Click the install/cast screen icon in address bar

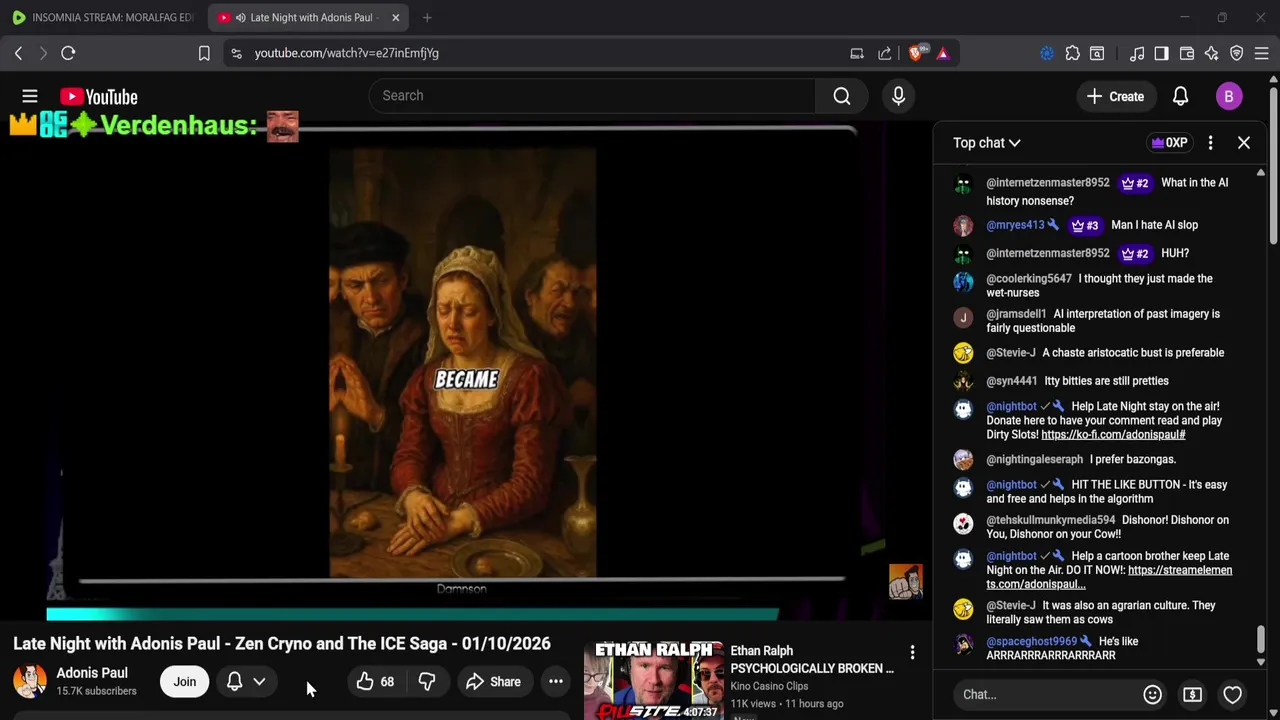click(857, 53)
